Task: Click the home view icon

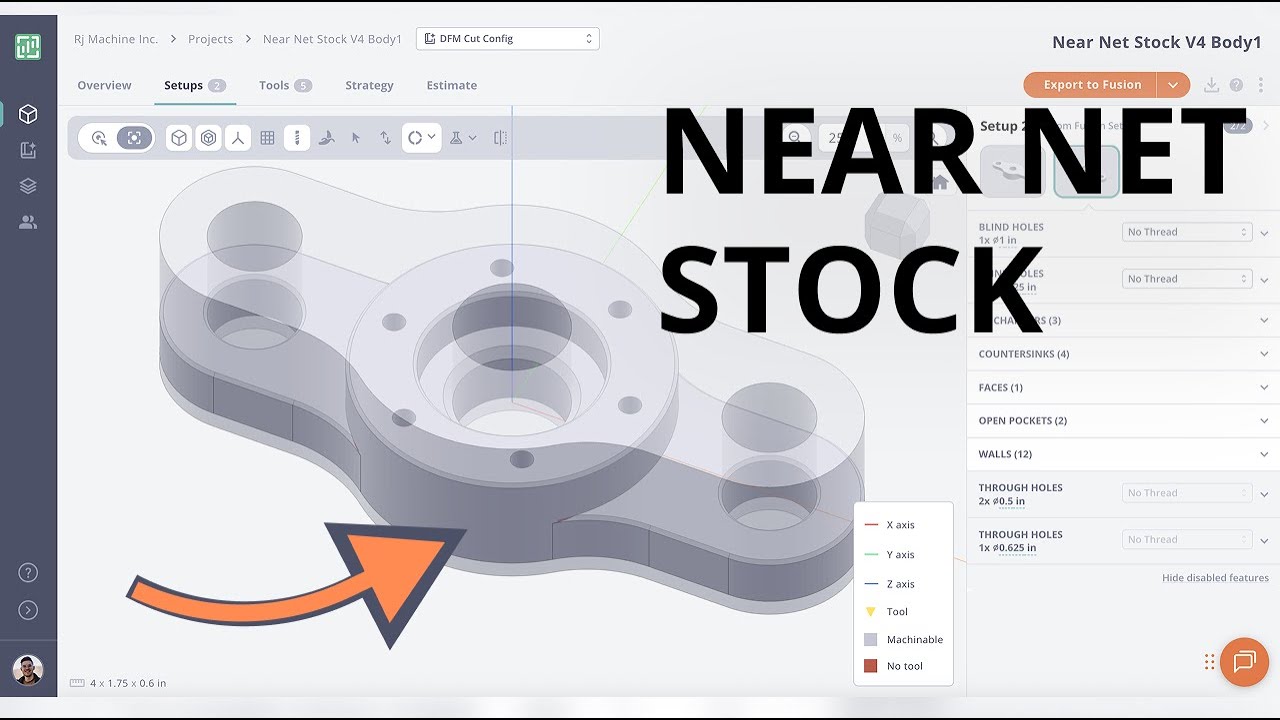Action: pos(940,183)
